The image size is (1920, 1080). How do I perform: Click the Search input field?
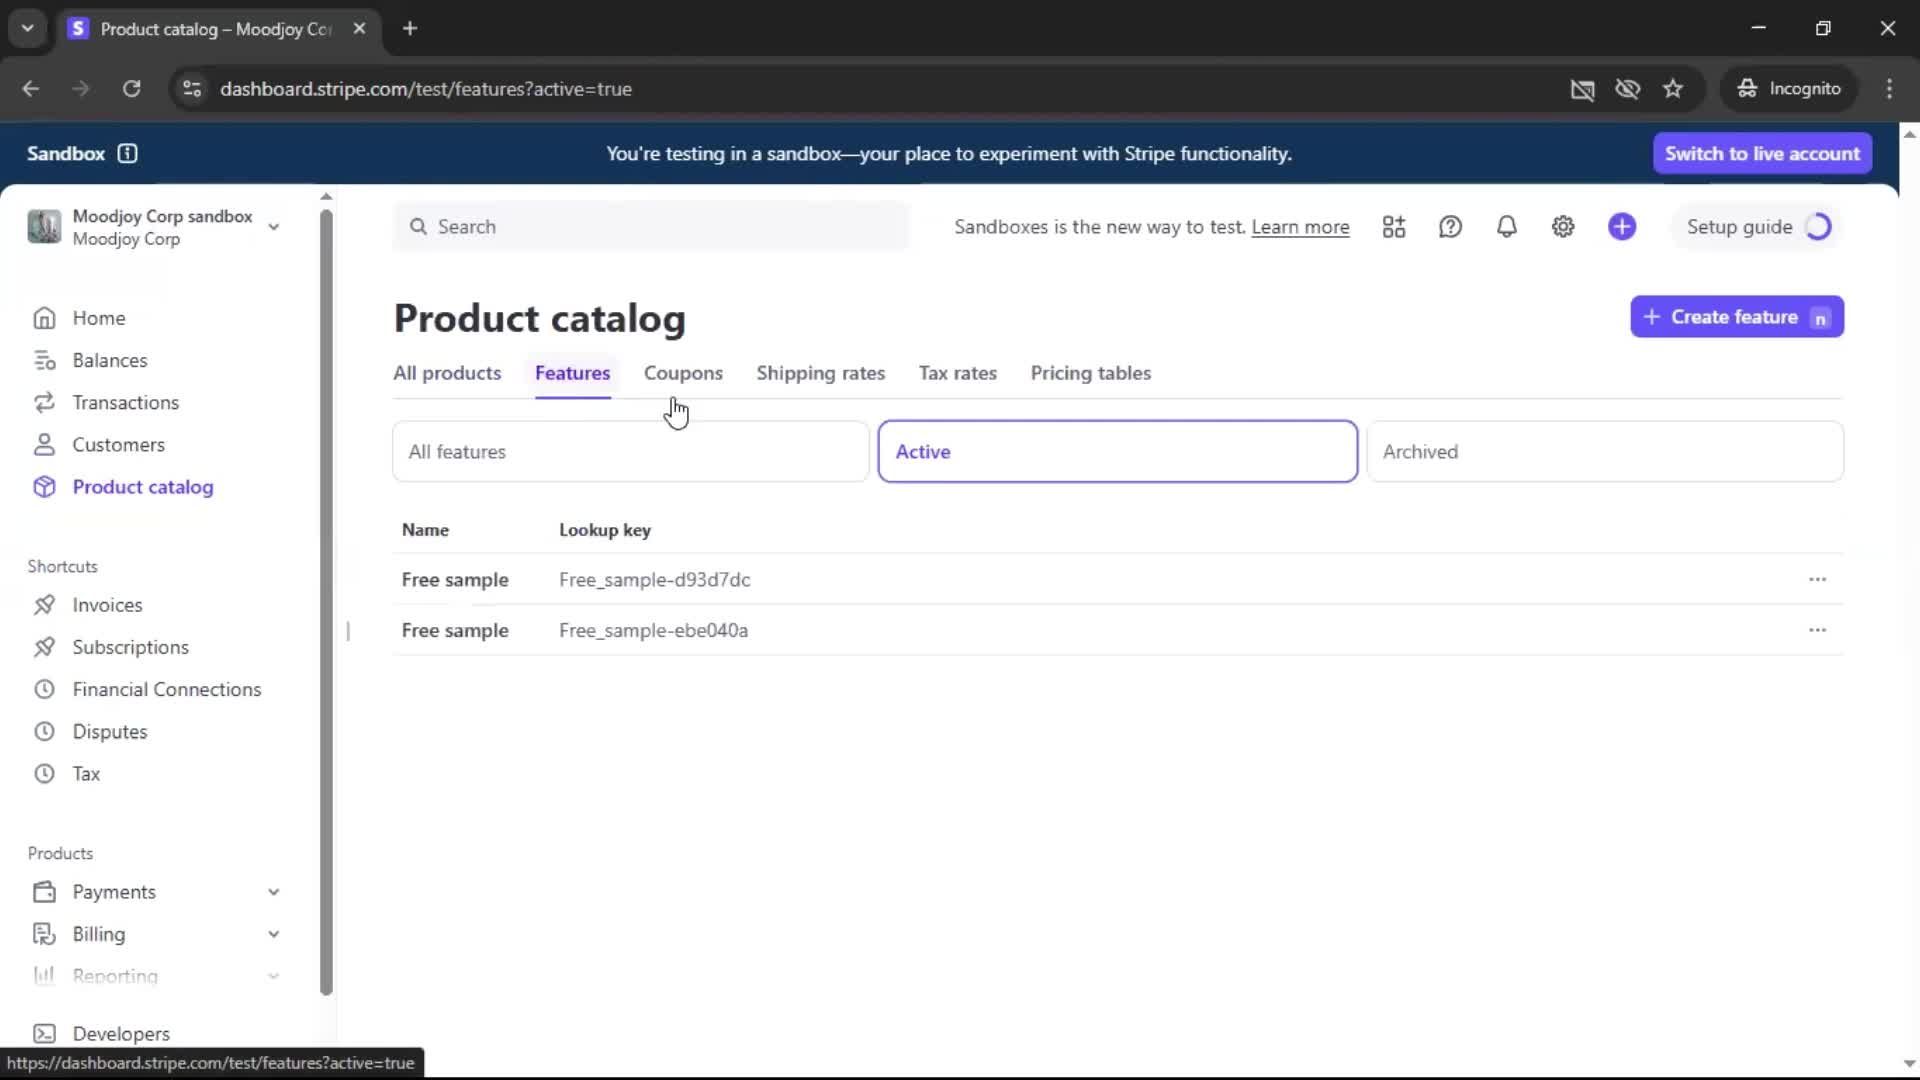[x=650, y=227]
